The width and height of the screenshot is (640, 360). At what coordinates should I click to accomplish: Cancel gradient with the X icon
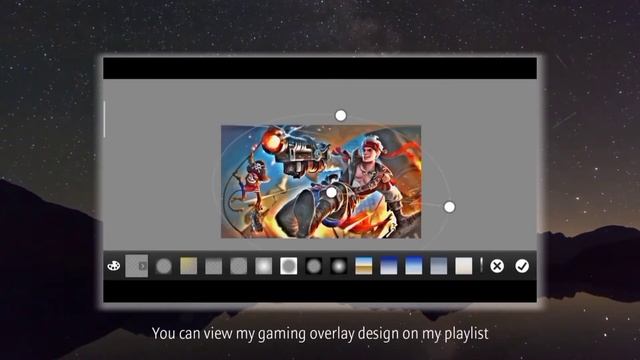[x=497, y=266]
